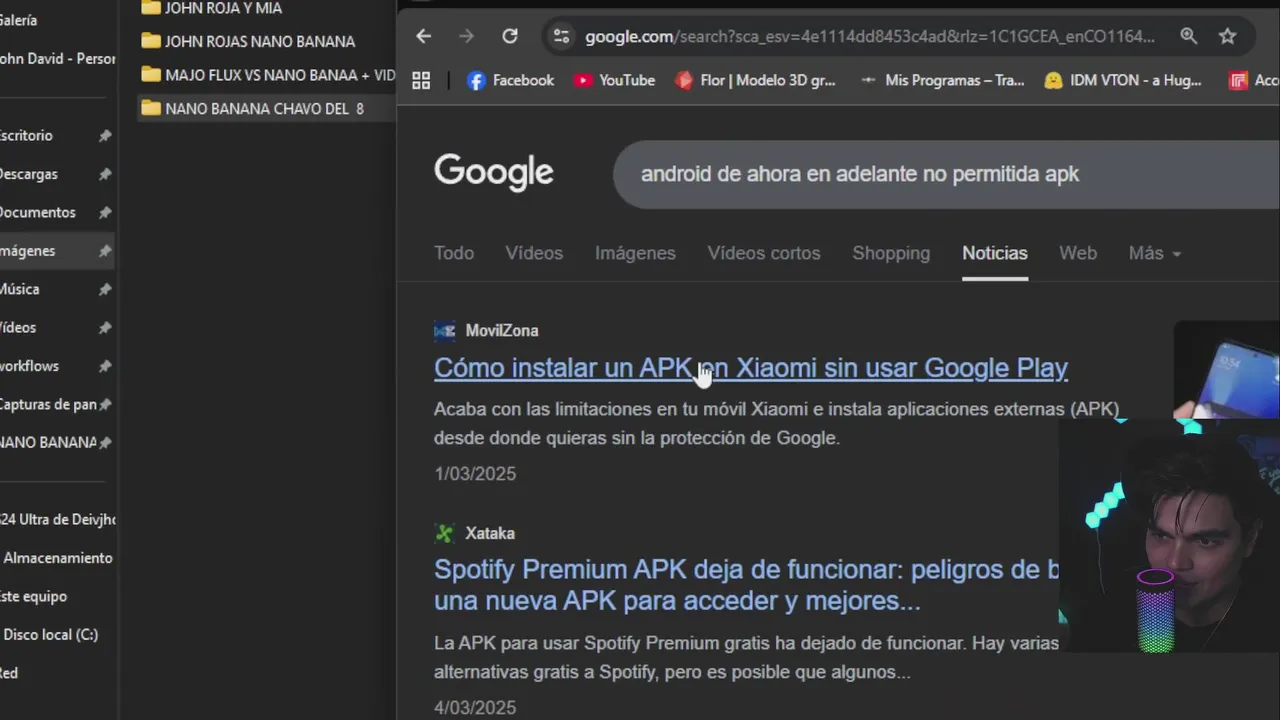Open Descargas in Explorer sidebar

(x=28, y=174)
